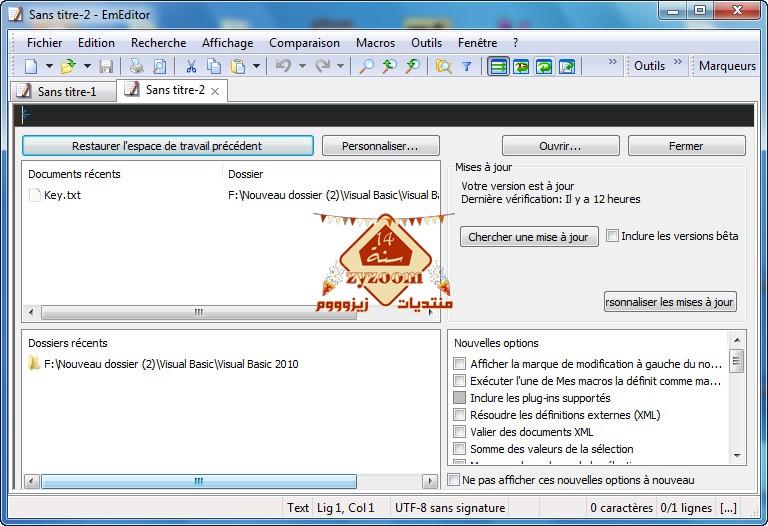The image size is (768, 526).
Task: Open the Comparaison menu
Action: tap(304, 43)
